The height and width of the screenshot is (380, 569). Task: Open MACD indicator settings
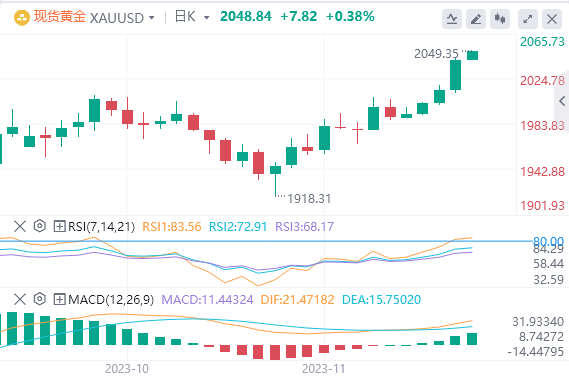pyautogui.click(x=40, y=299)
